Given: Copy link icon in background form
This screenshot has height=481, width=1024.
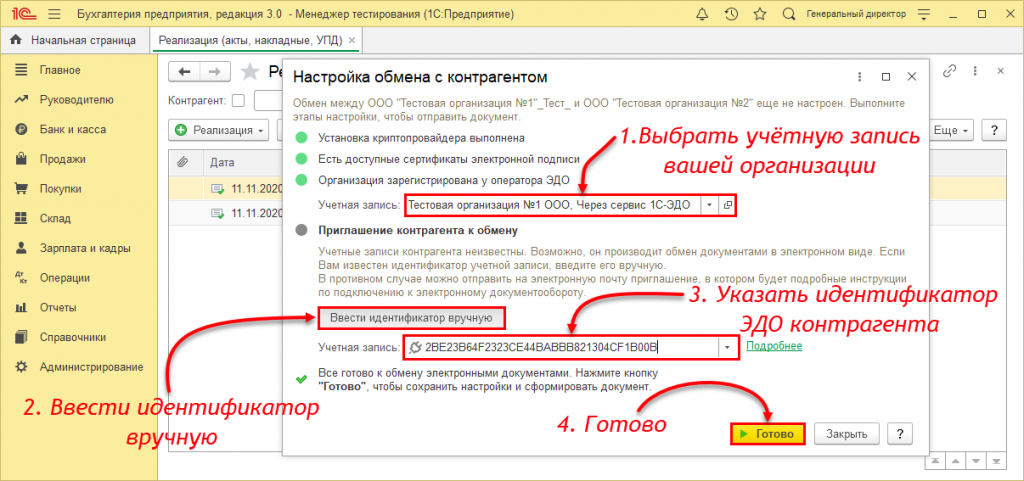Looking at the screenshot, I should 950,71.
